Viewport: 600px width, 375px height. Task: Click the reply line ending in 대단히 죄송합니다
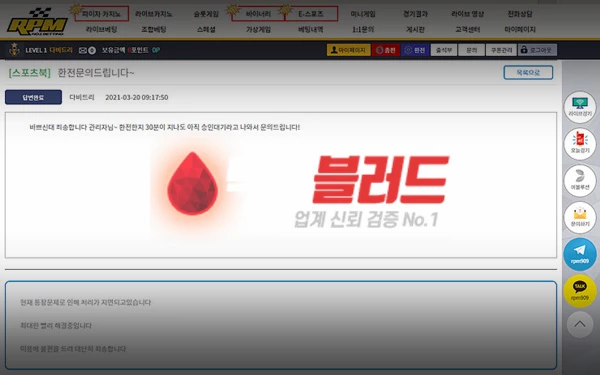pyautogui.click(x=73, y=349)
